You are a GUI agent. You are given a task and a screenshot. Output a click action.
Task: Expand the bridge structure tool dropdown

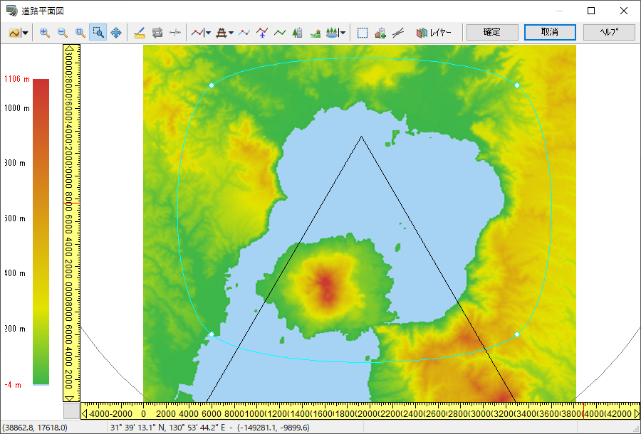click(231, 33)
